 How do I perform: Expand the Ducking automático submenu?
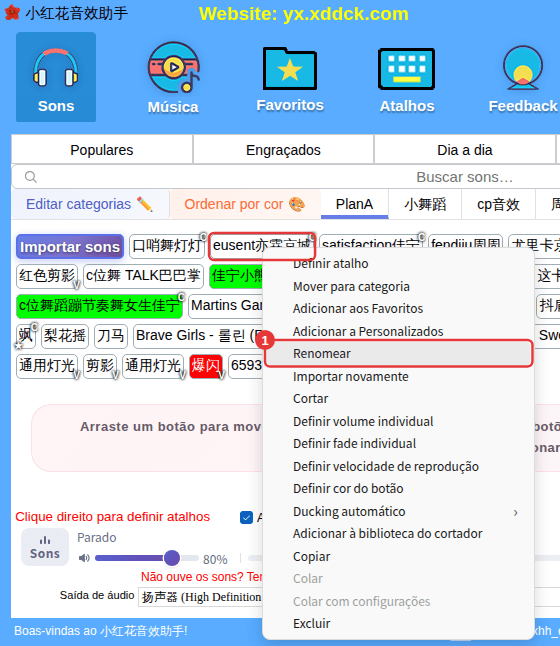point(398,511)
